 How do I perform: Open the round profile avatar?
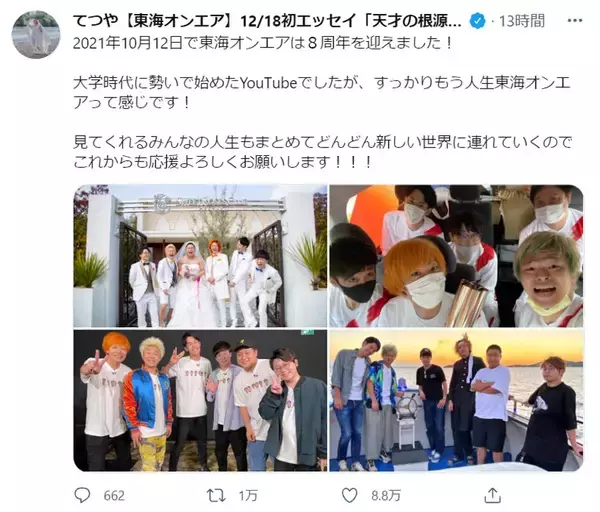(36, 34)
